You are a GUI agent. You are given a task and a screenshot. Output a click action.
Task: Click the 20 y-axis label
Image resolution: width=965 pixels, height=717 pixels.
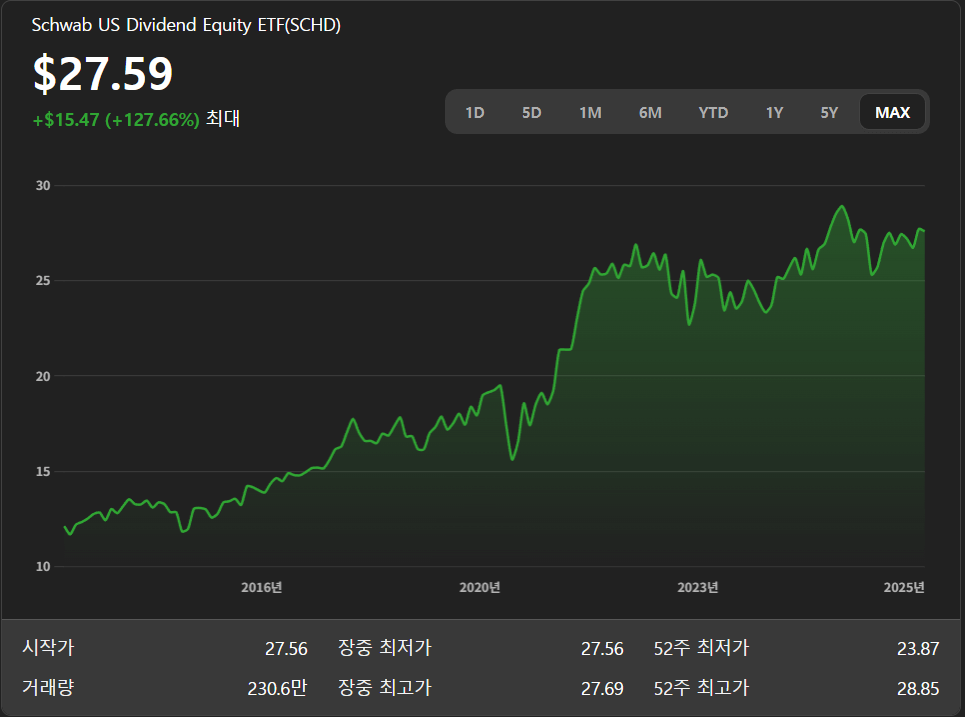click(43, 376)
